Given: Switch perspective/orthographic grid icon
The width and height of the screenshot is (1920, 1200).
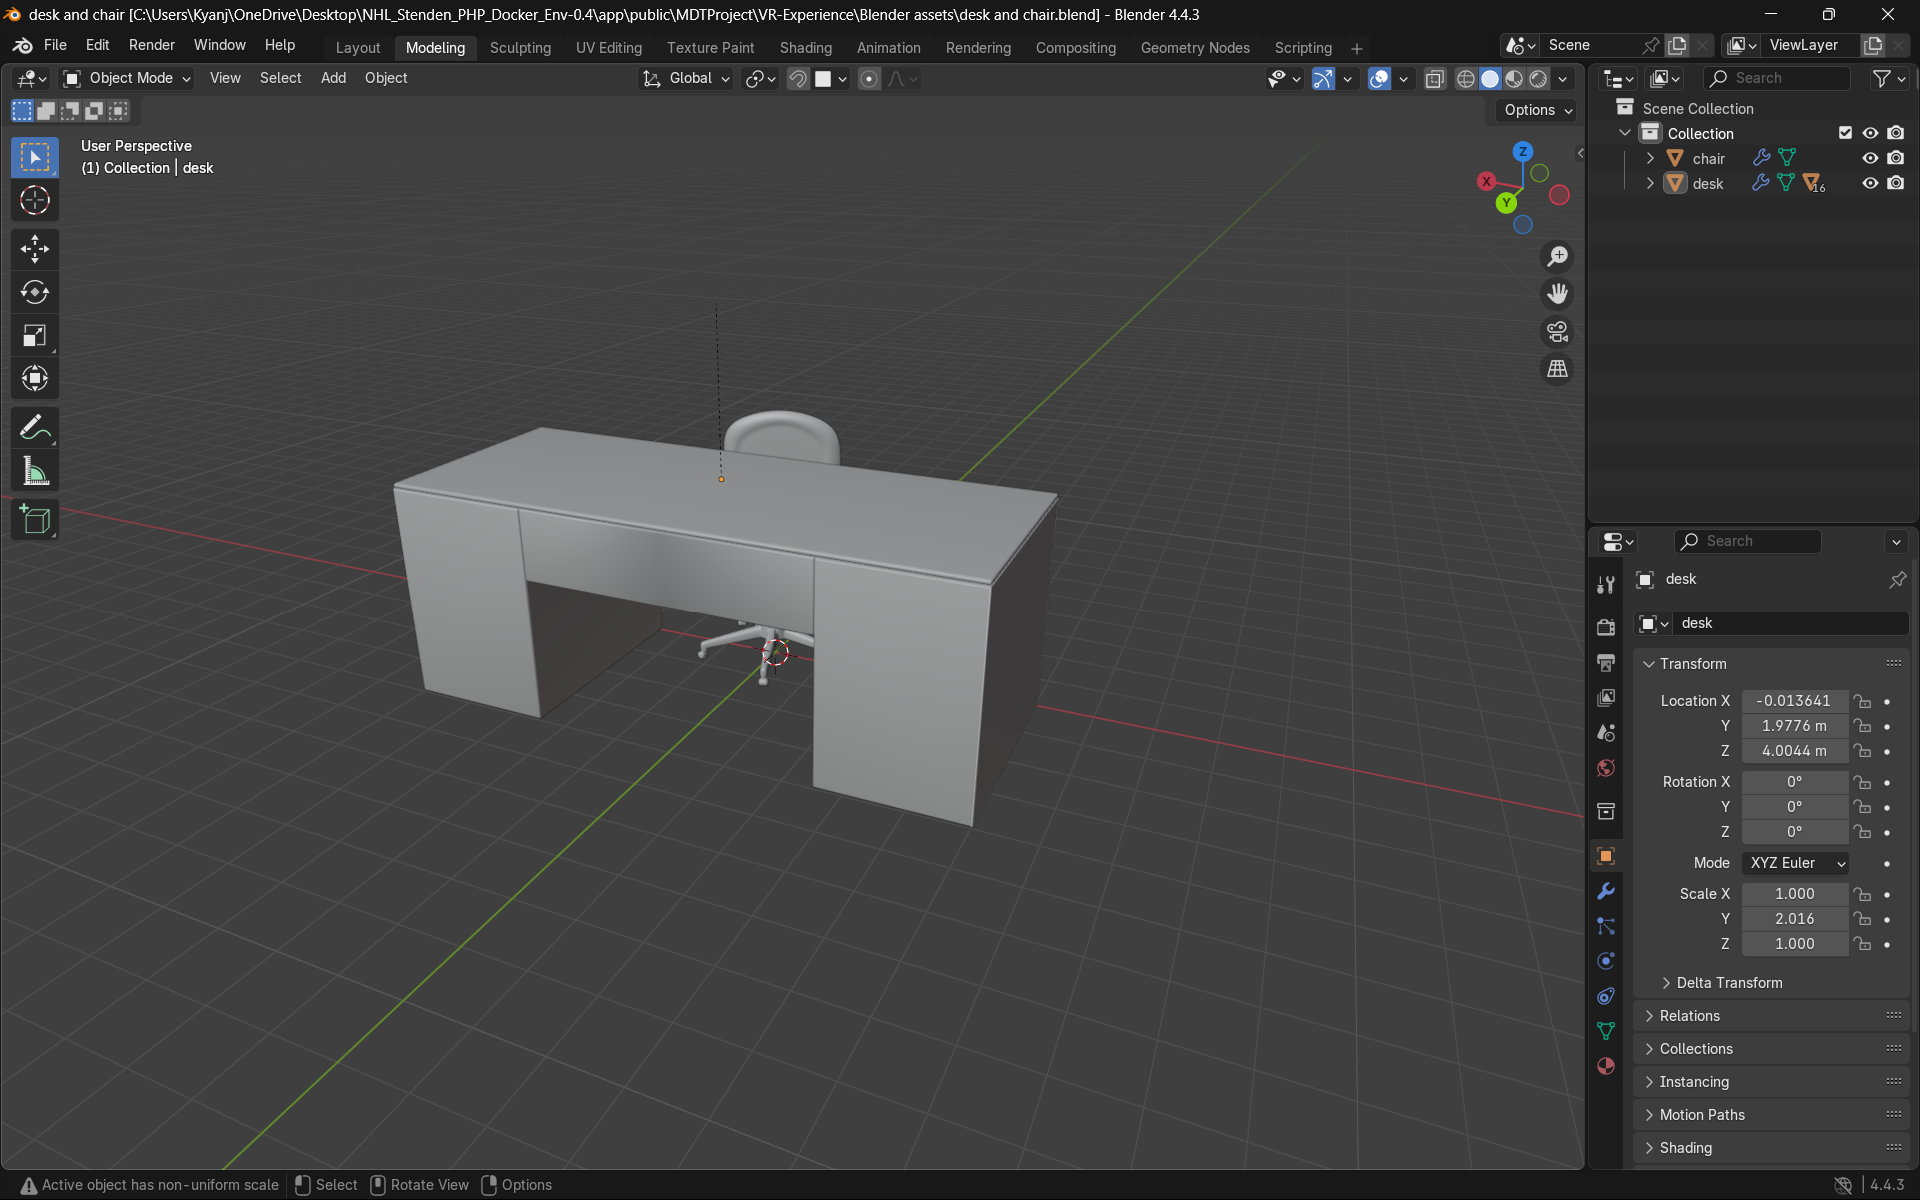Looking at the screenshot, I should click(1557, 369).
